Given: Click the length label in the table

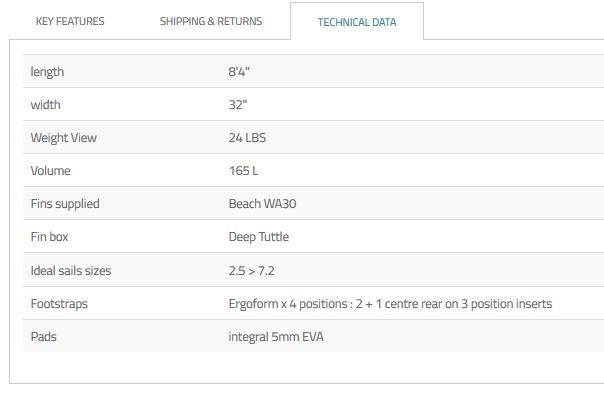Looking at the screenshot, I should pos(47,72).
